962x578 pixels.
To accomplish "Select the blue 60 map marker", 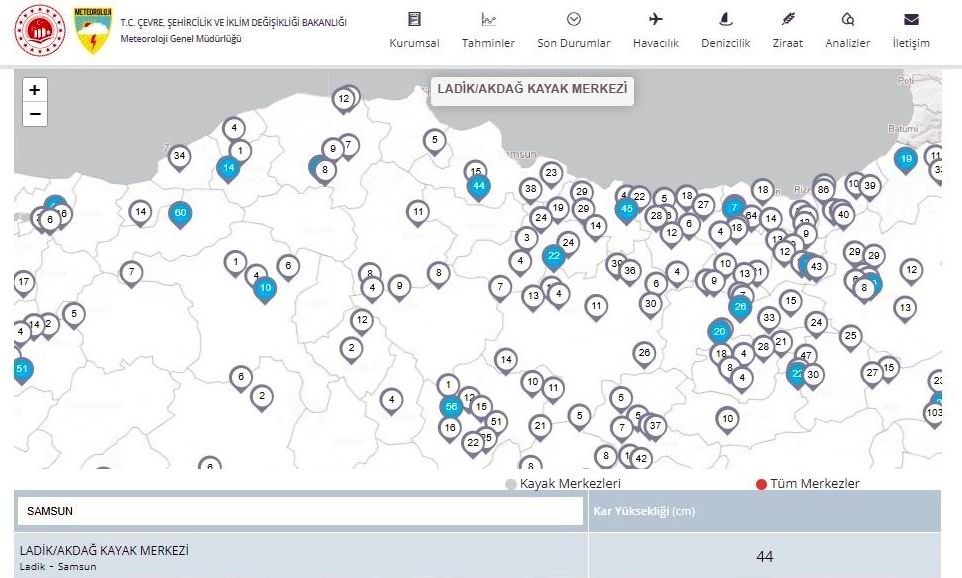I will [180, 213].
